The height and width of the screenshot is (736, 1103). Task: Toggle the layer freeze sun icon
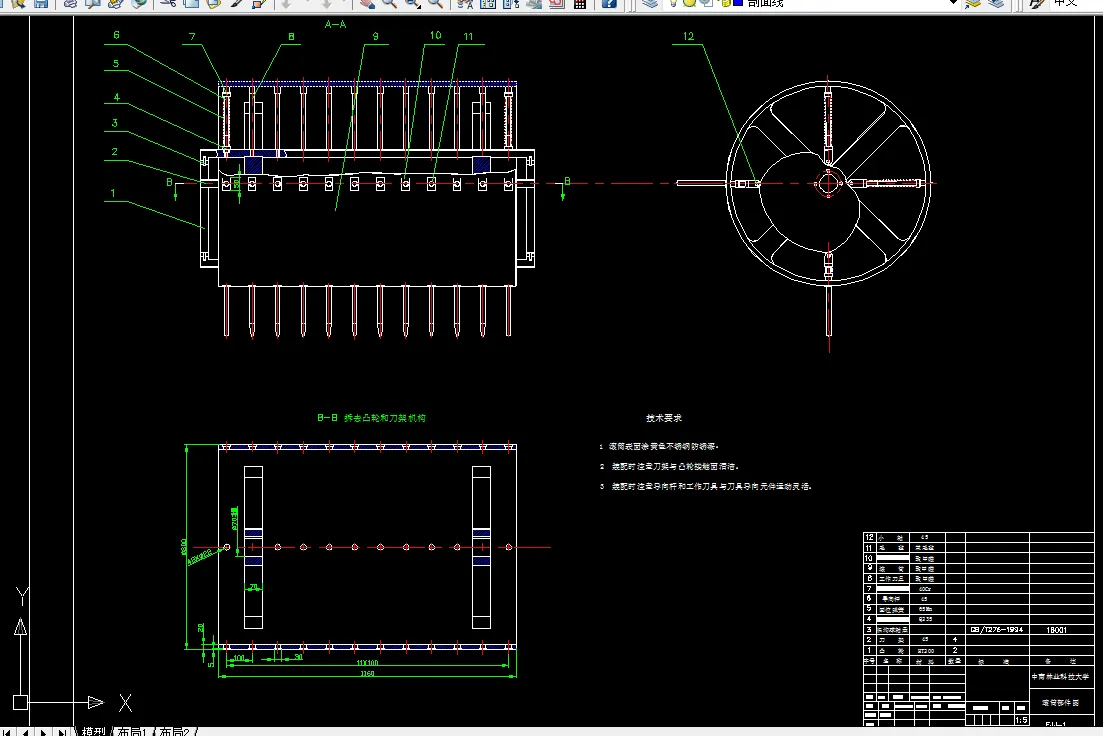(x=689, y=4)
